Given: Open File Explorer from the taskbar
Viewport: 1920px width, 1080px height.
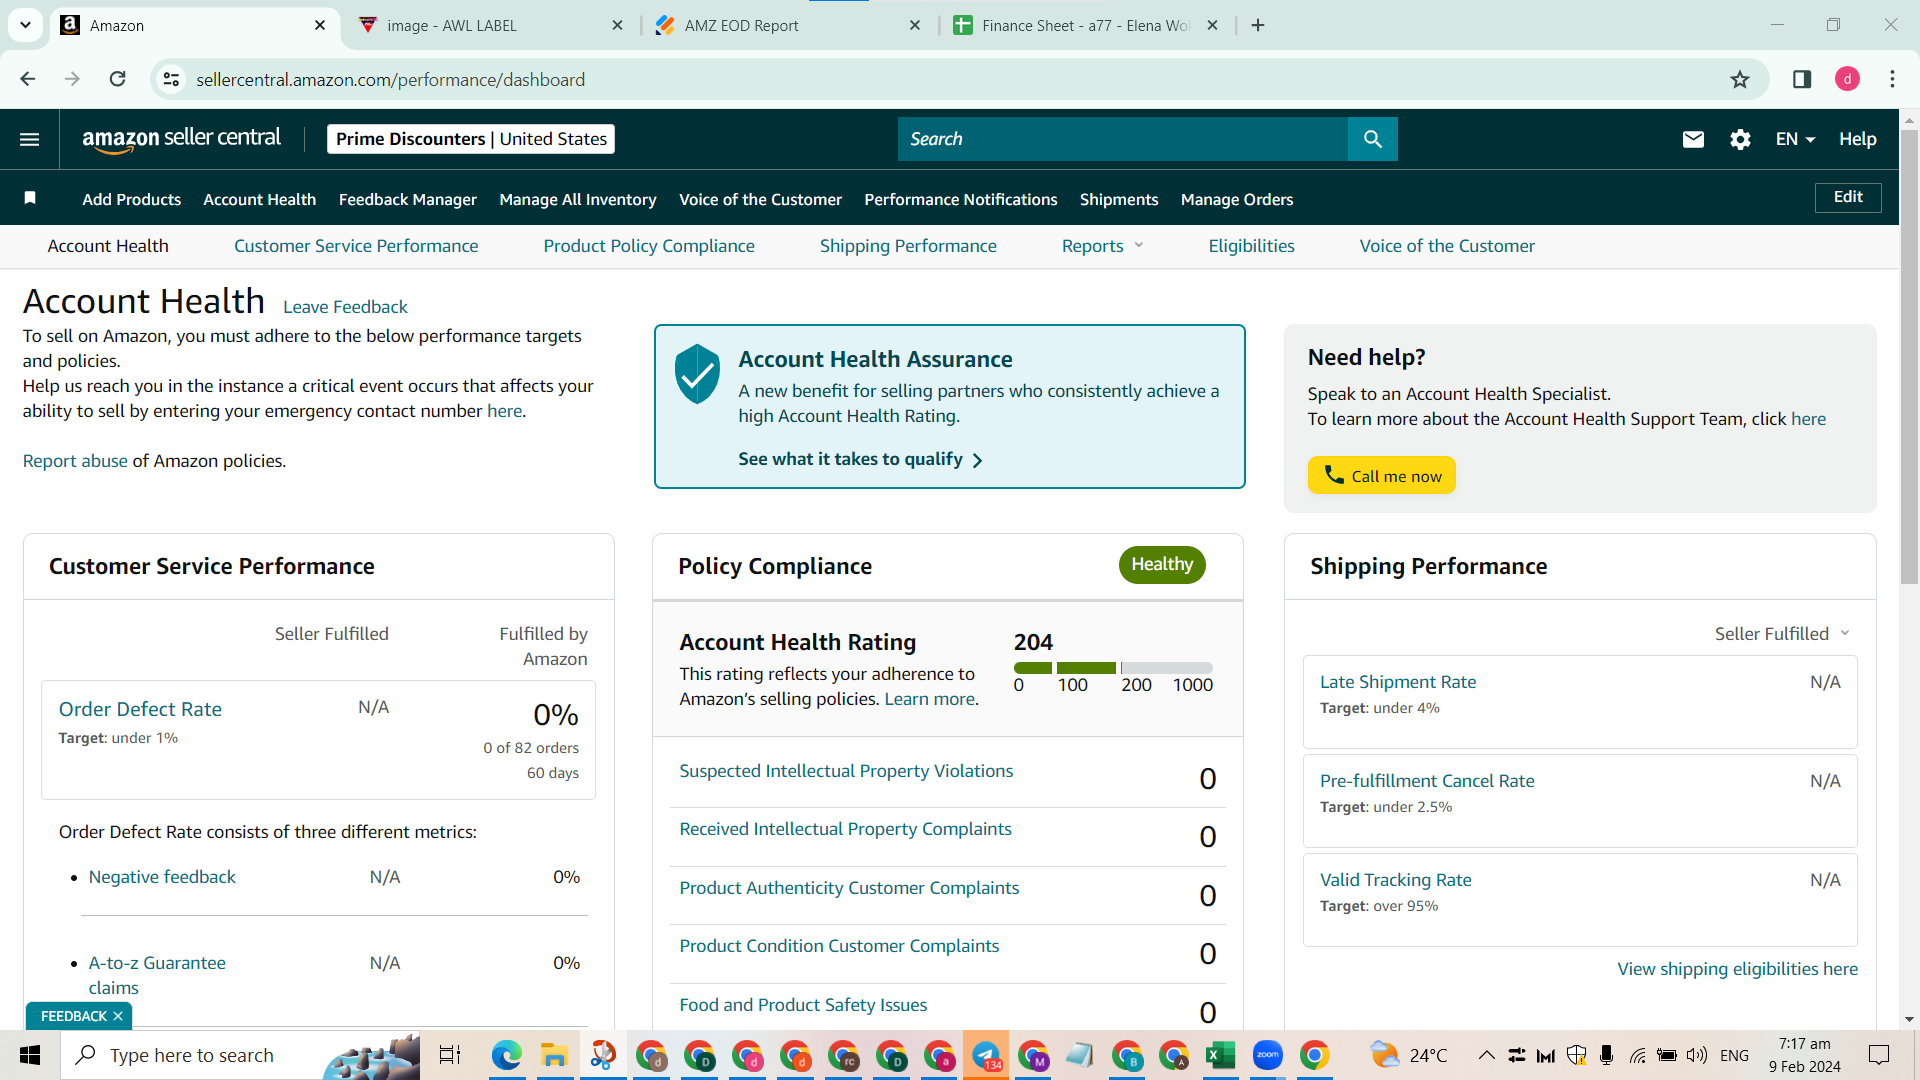Looking at the screenshot, I should click(x=554, y=1055).
